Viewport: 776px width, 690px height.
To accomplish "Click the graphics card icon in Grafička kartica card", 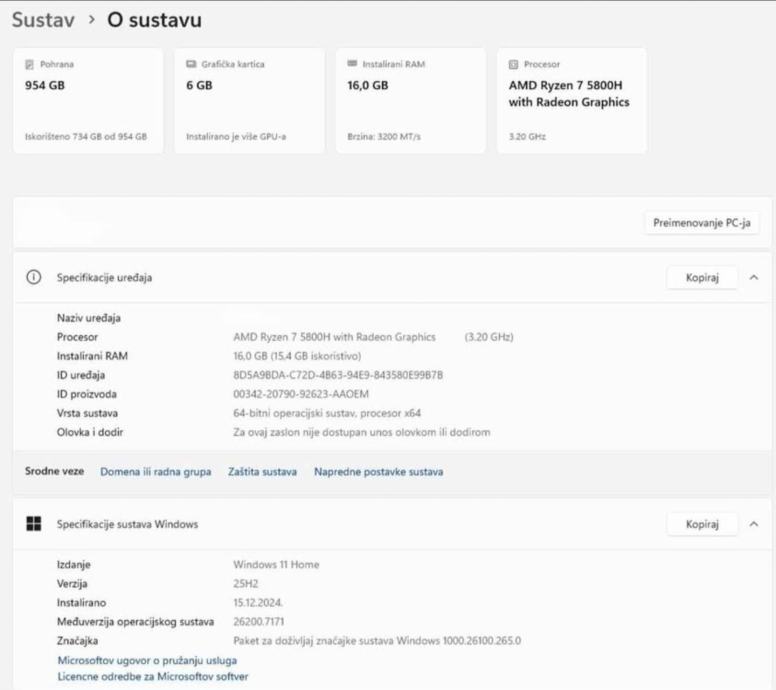I will coord(191,64).
